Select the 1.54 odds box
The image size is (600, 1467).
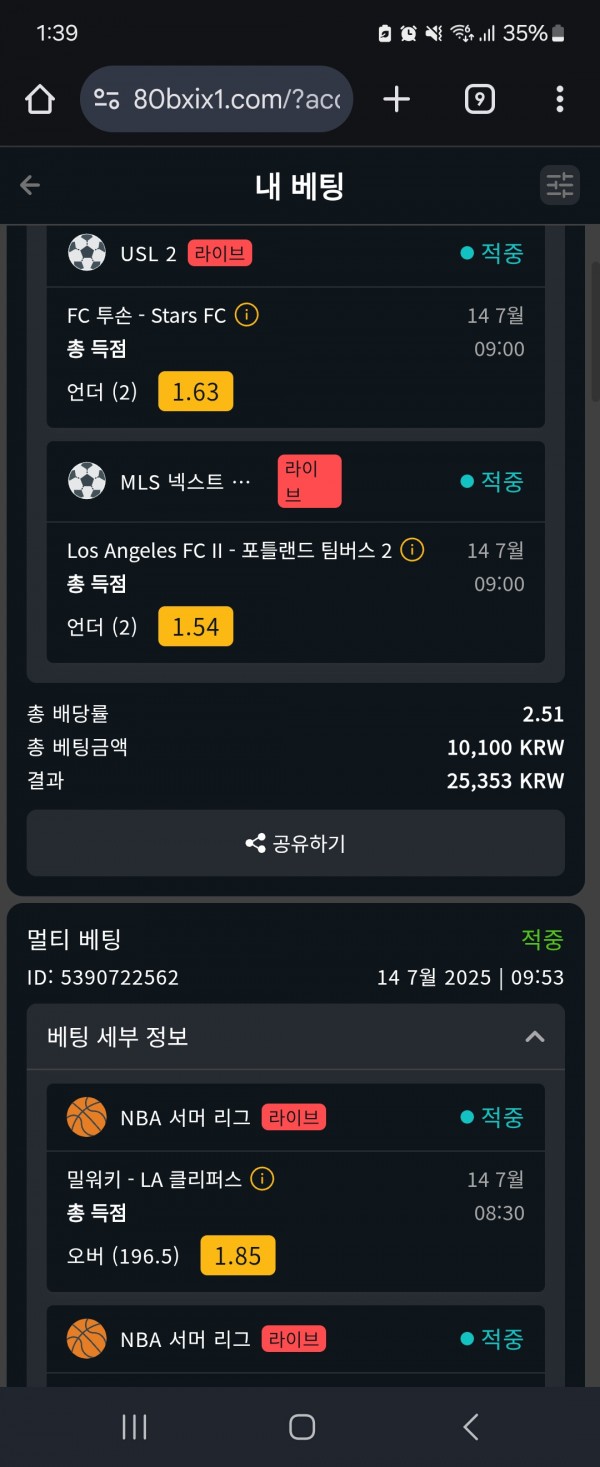tap(196, 627)
